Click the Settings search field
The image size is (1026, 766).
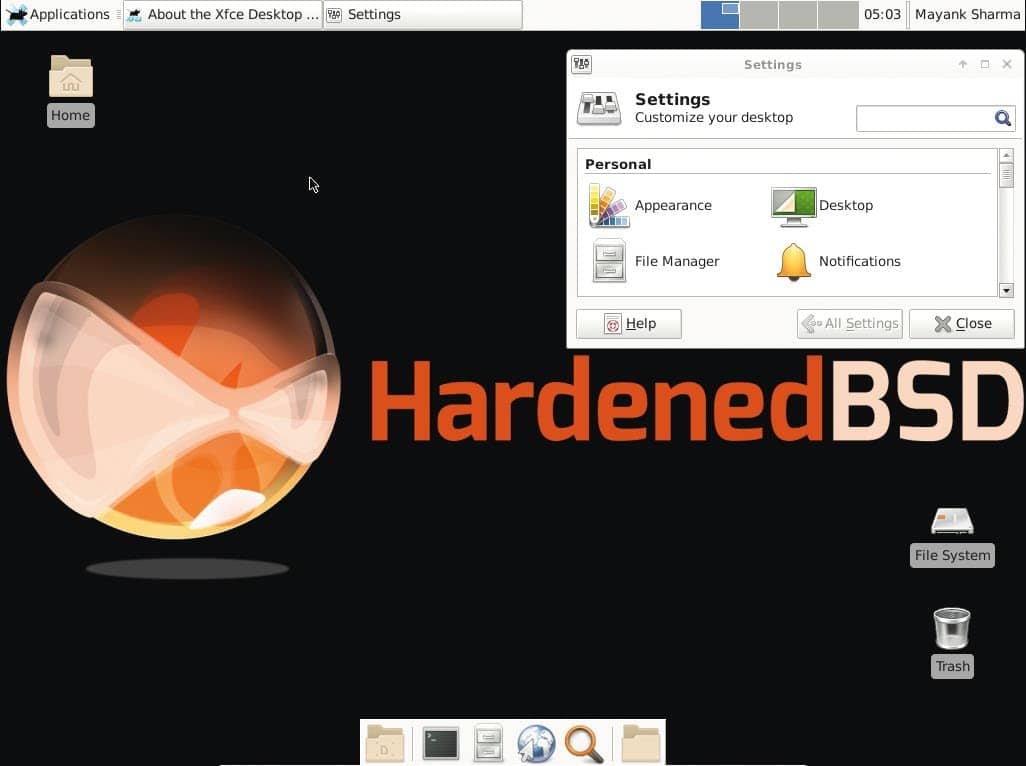935,118
